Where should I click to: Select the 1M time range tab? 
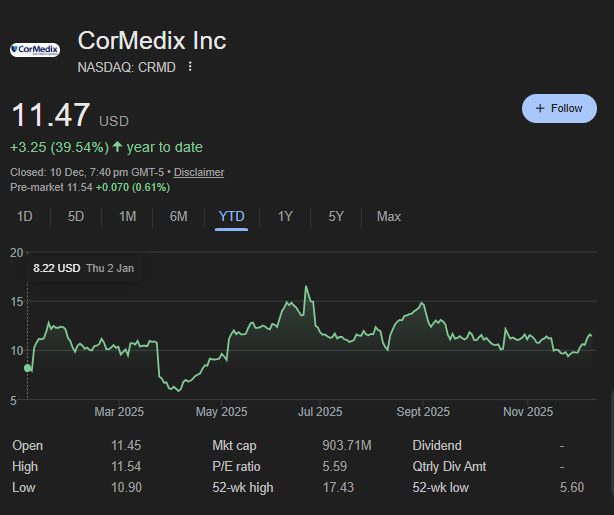click(x=127, y=217)
